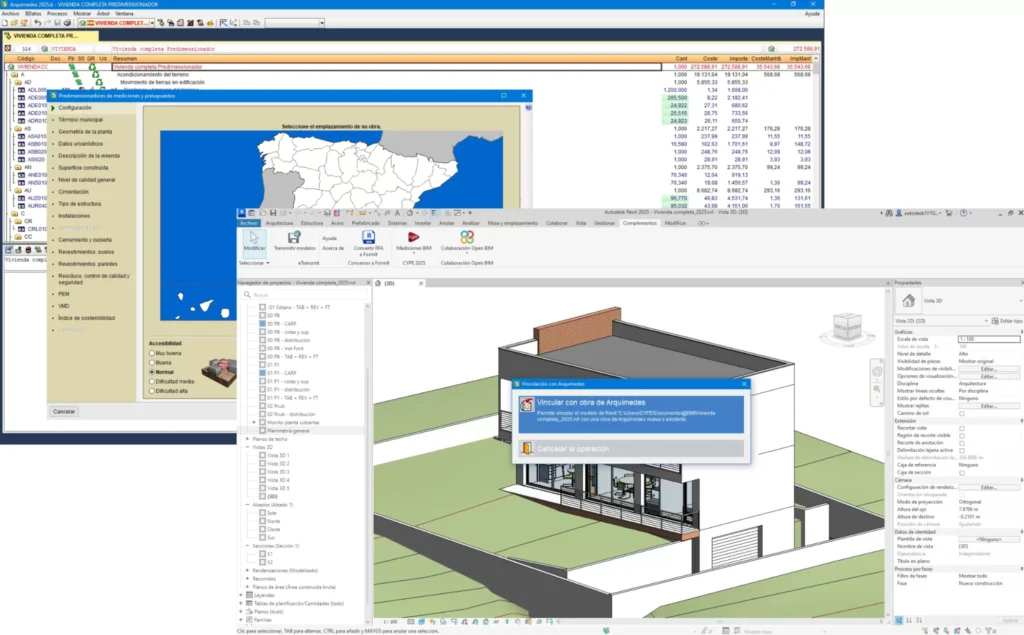The width and height of the screenshot is (1024, 635).
Task: Click the user account icon in Revit title bar
Action: pyautogui.click(x=899, y=213)
